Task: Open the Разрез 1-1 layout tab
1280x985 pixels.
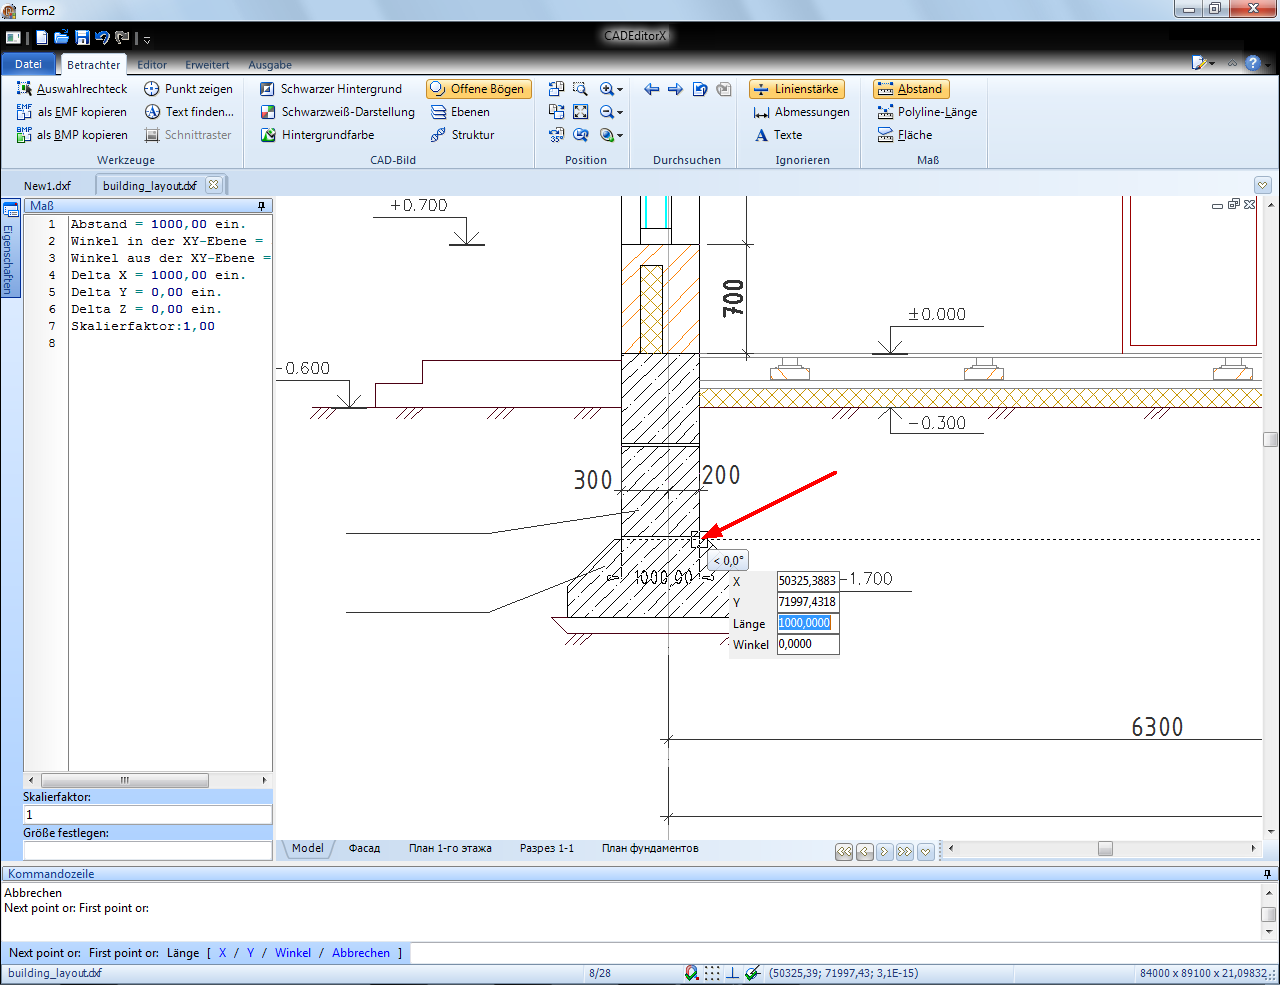Action: point(546,848)
